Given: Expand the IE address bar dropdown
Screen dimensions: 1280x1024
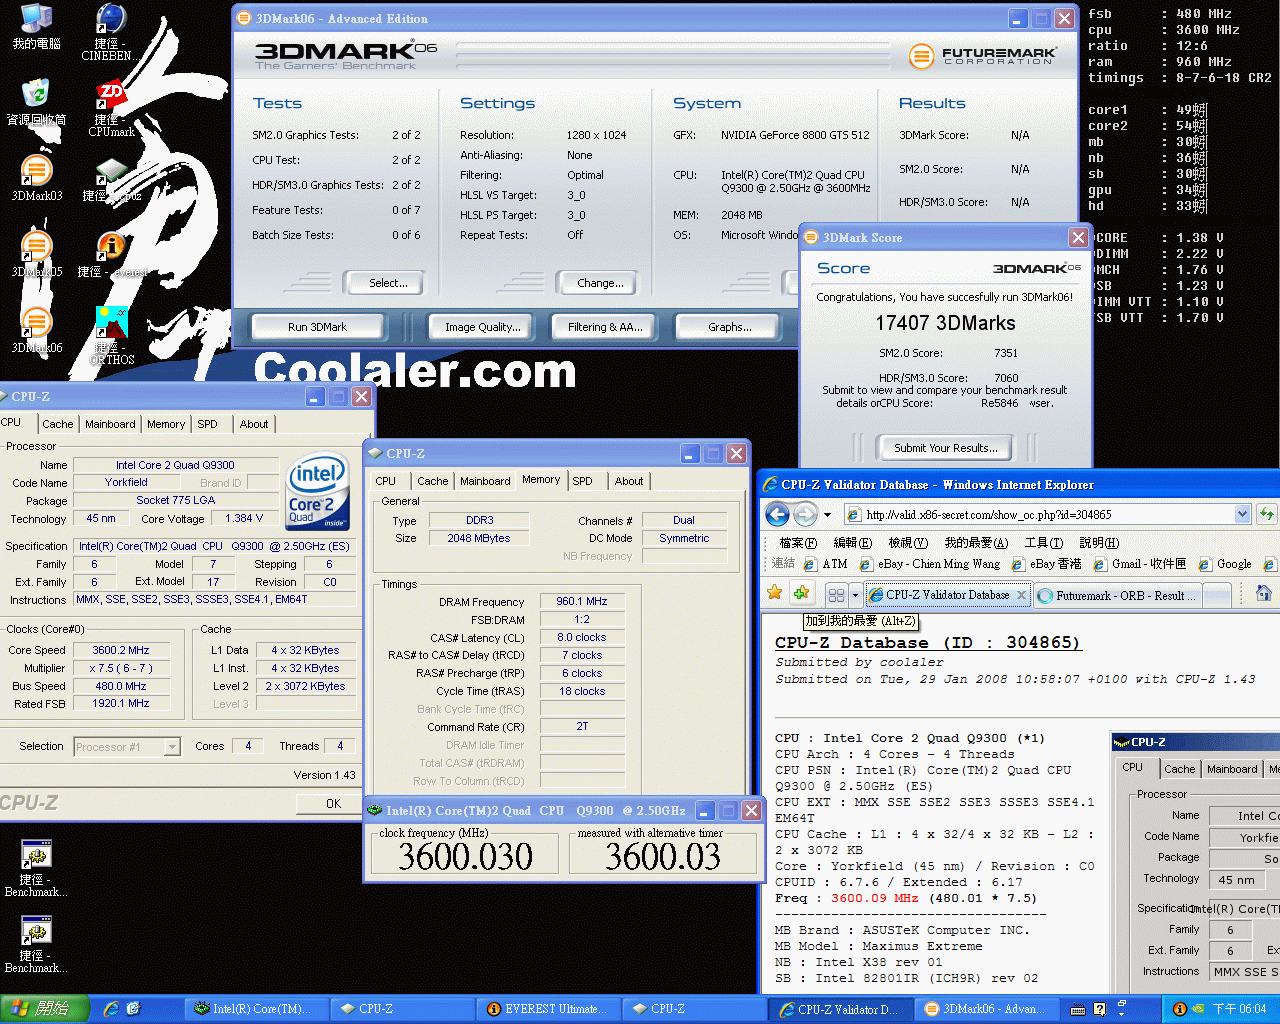Looking at the screenshot, I should pyautogui.click(x=1242, y=515).
